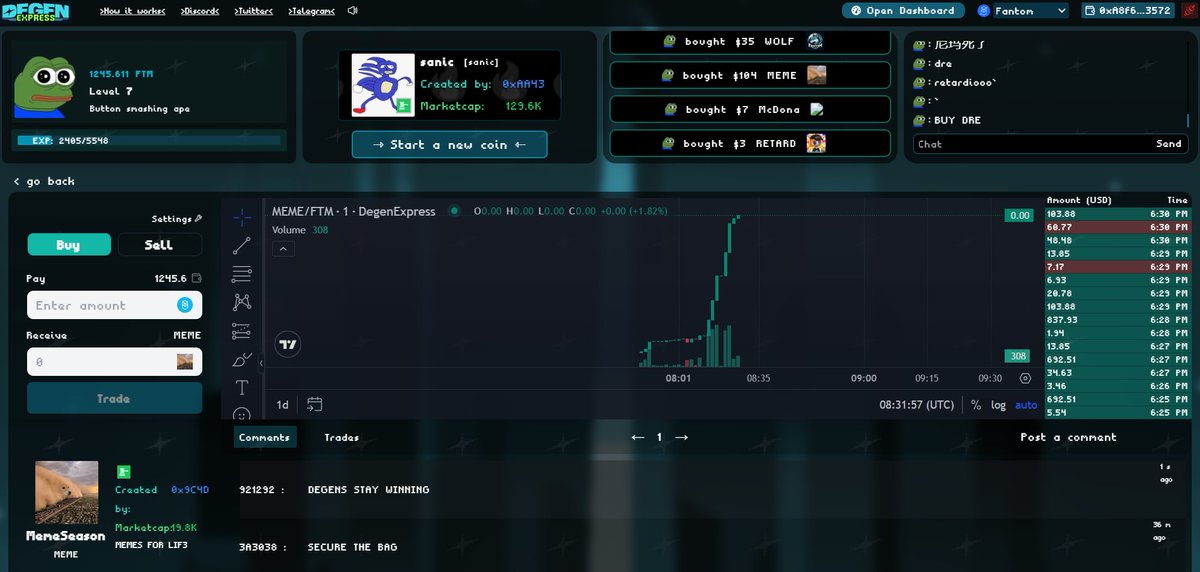Open the Telegram link
The image size is (1200, 572).
311,11
